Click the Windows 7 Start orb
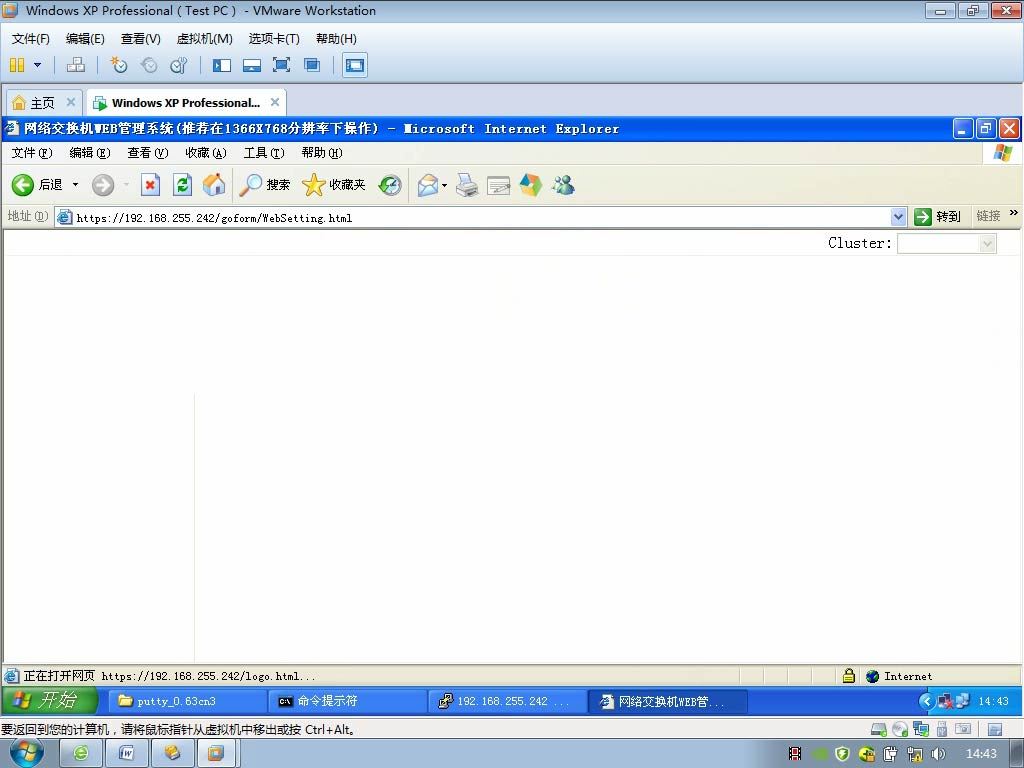1024x768 pixels. click(x=27, y=753)
